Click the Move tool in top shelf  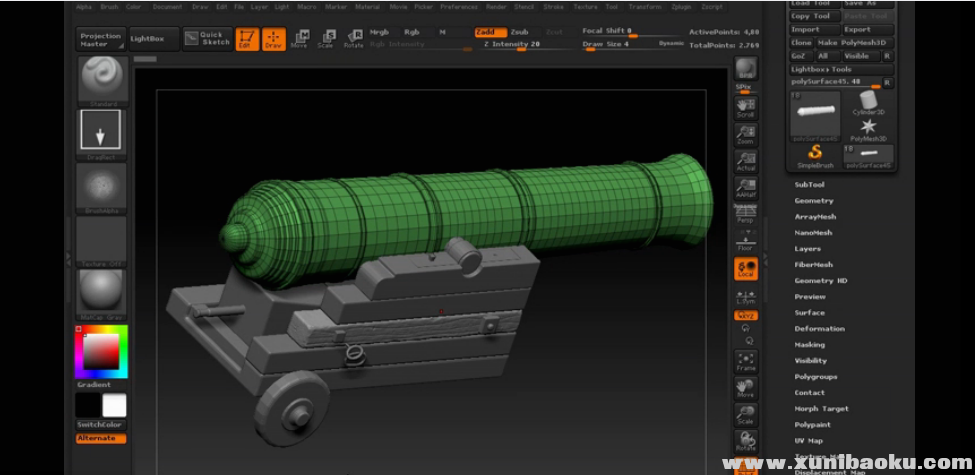300,39
